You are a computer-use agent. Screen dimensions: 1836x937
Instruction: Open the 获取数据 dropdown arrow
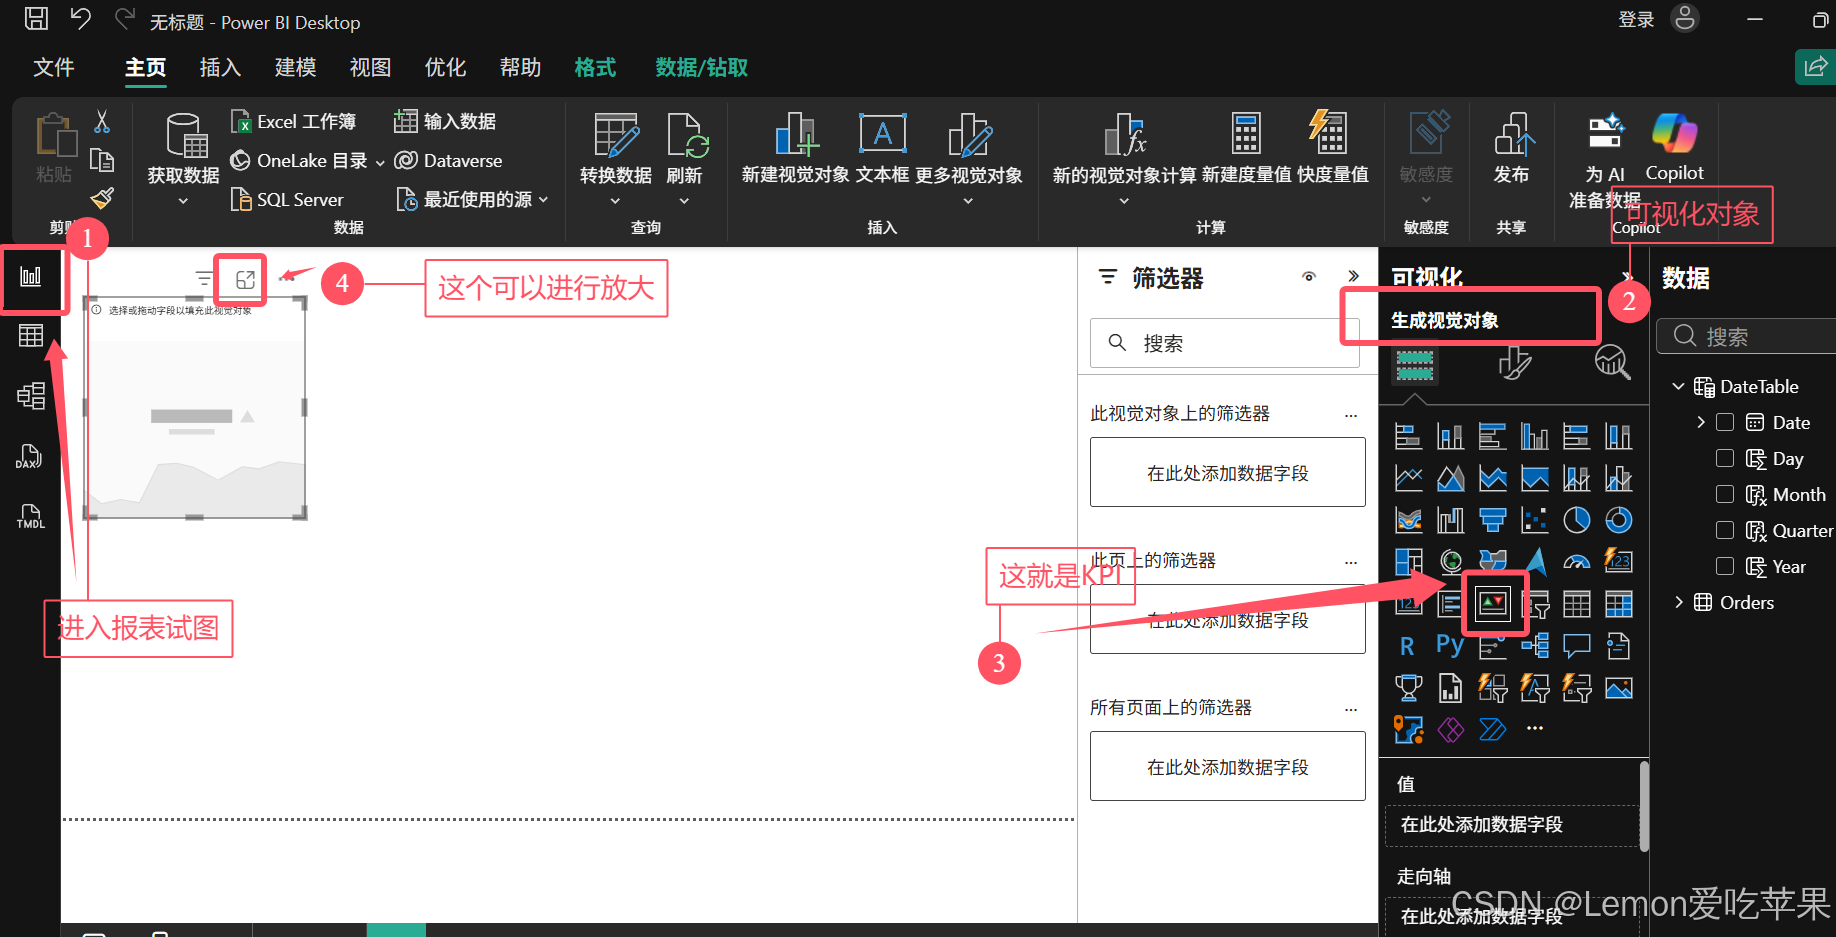click(183, 201)
